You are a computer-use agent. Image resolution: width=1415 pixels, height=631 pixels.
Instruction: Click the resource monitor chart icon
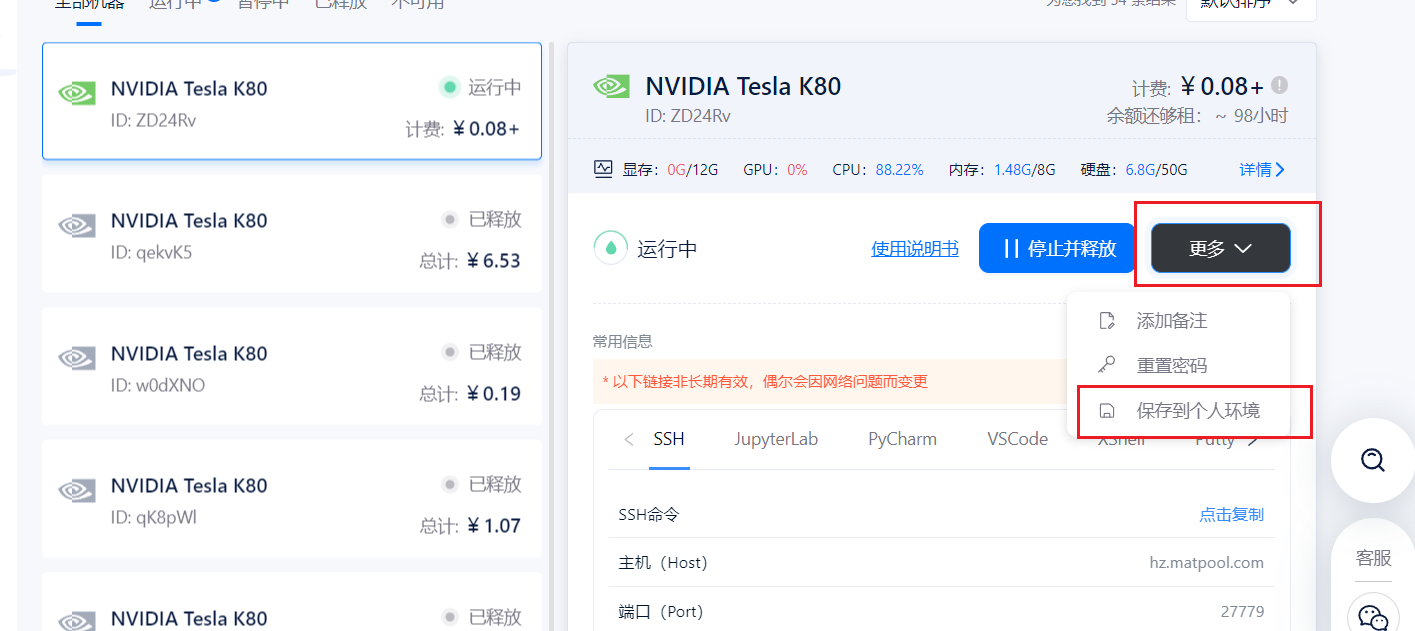pos(603,169)
